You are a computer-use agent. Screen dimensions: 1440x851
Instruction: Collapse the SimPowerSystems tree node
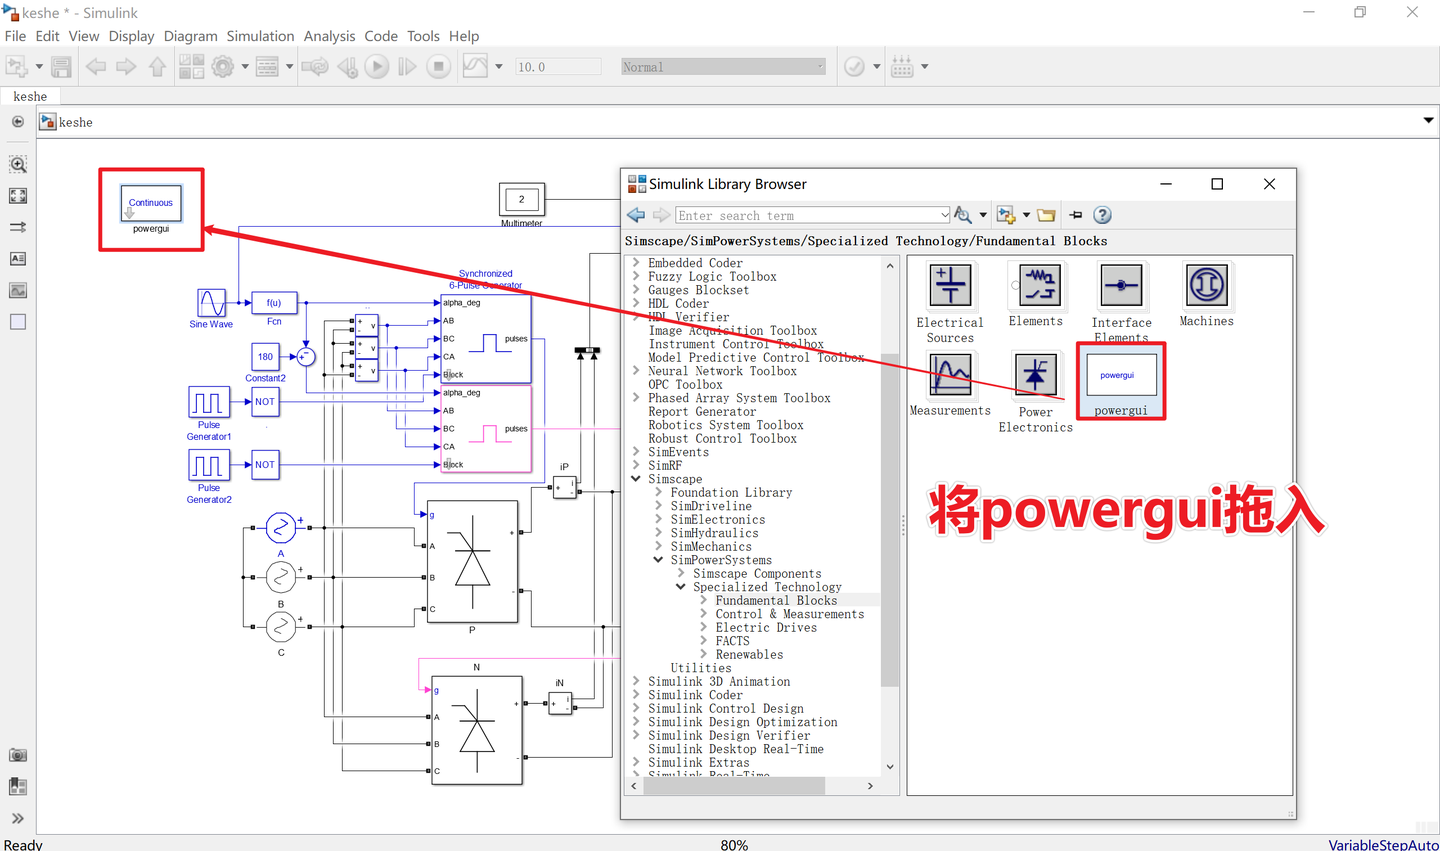point(659,560)
